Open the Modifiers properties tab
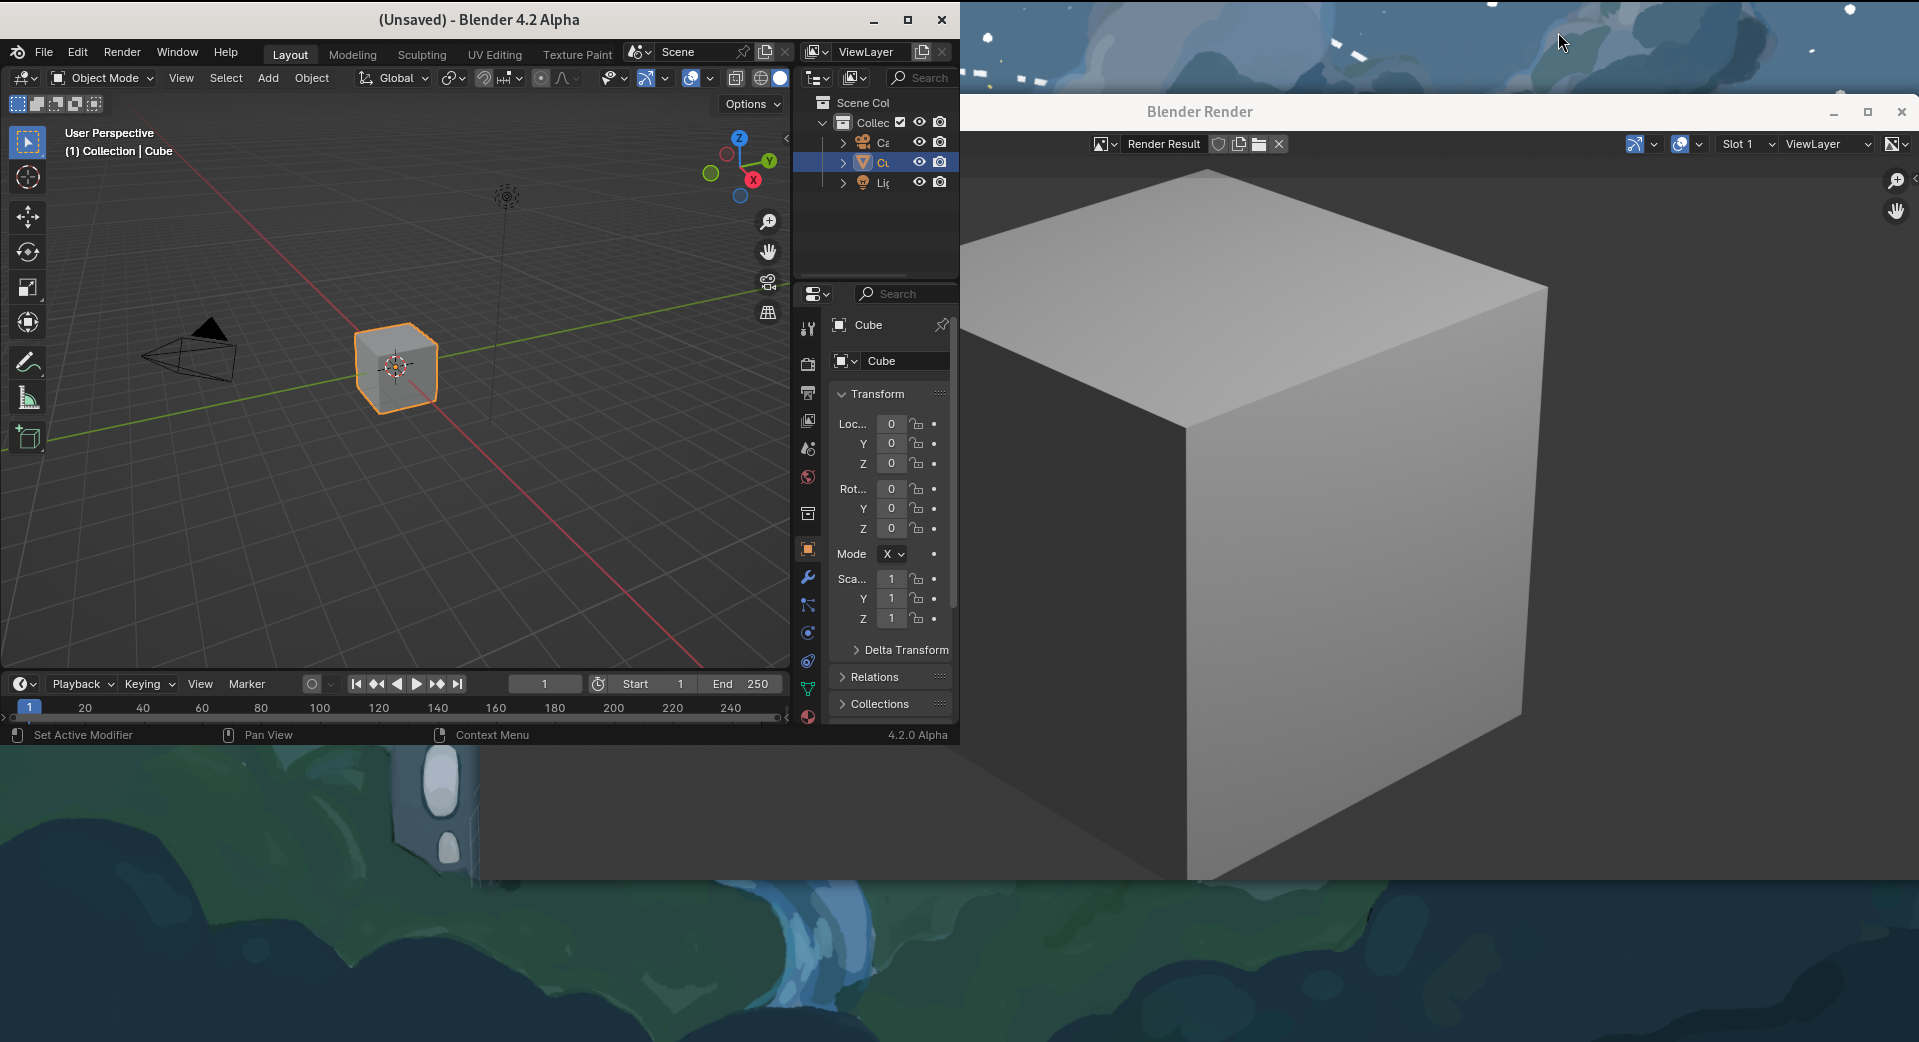Screen dimensions: 1919x1042 point(808,577)
